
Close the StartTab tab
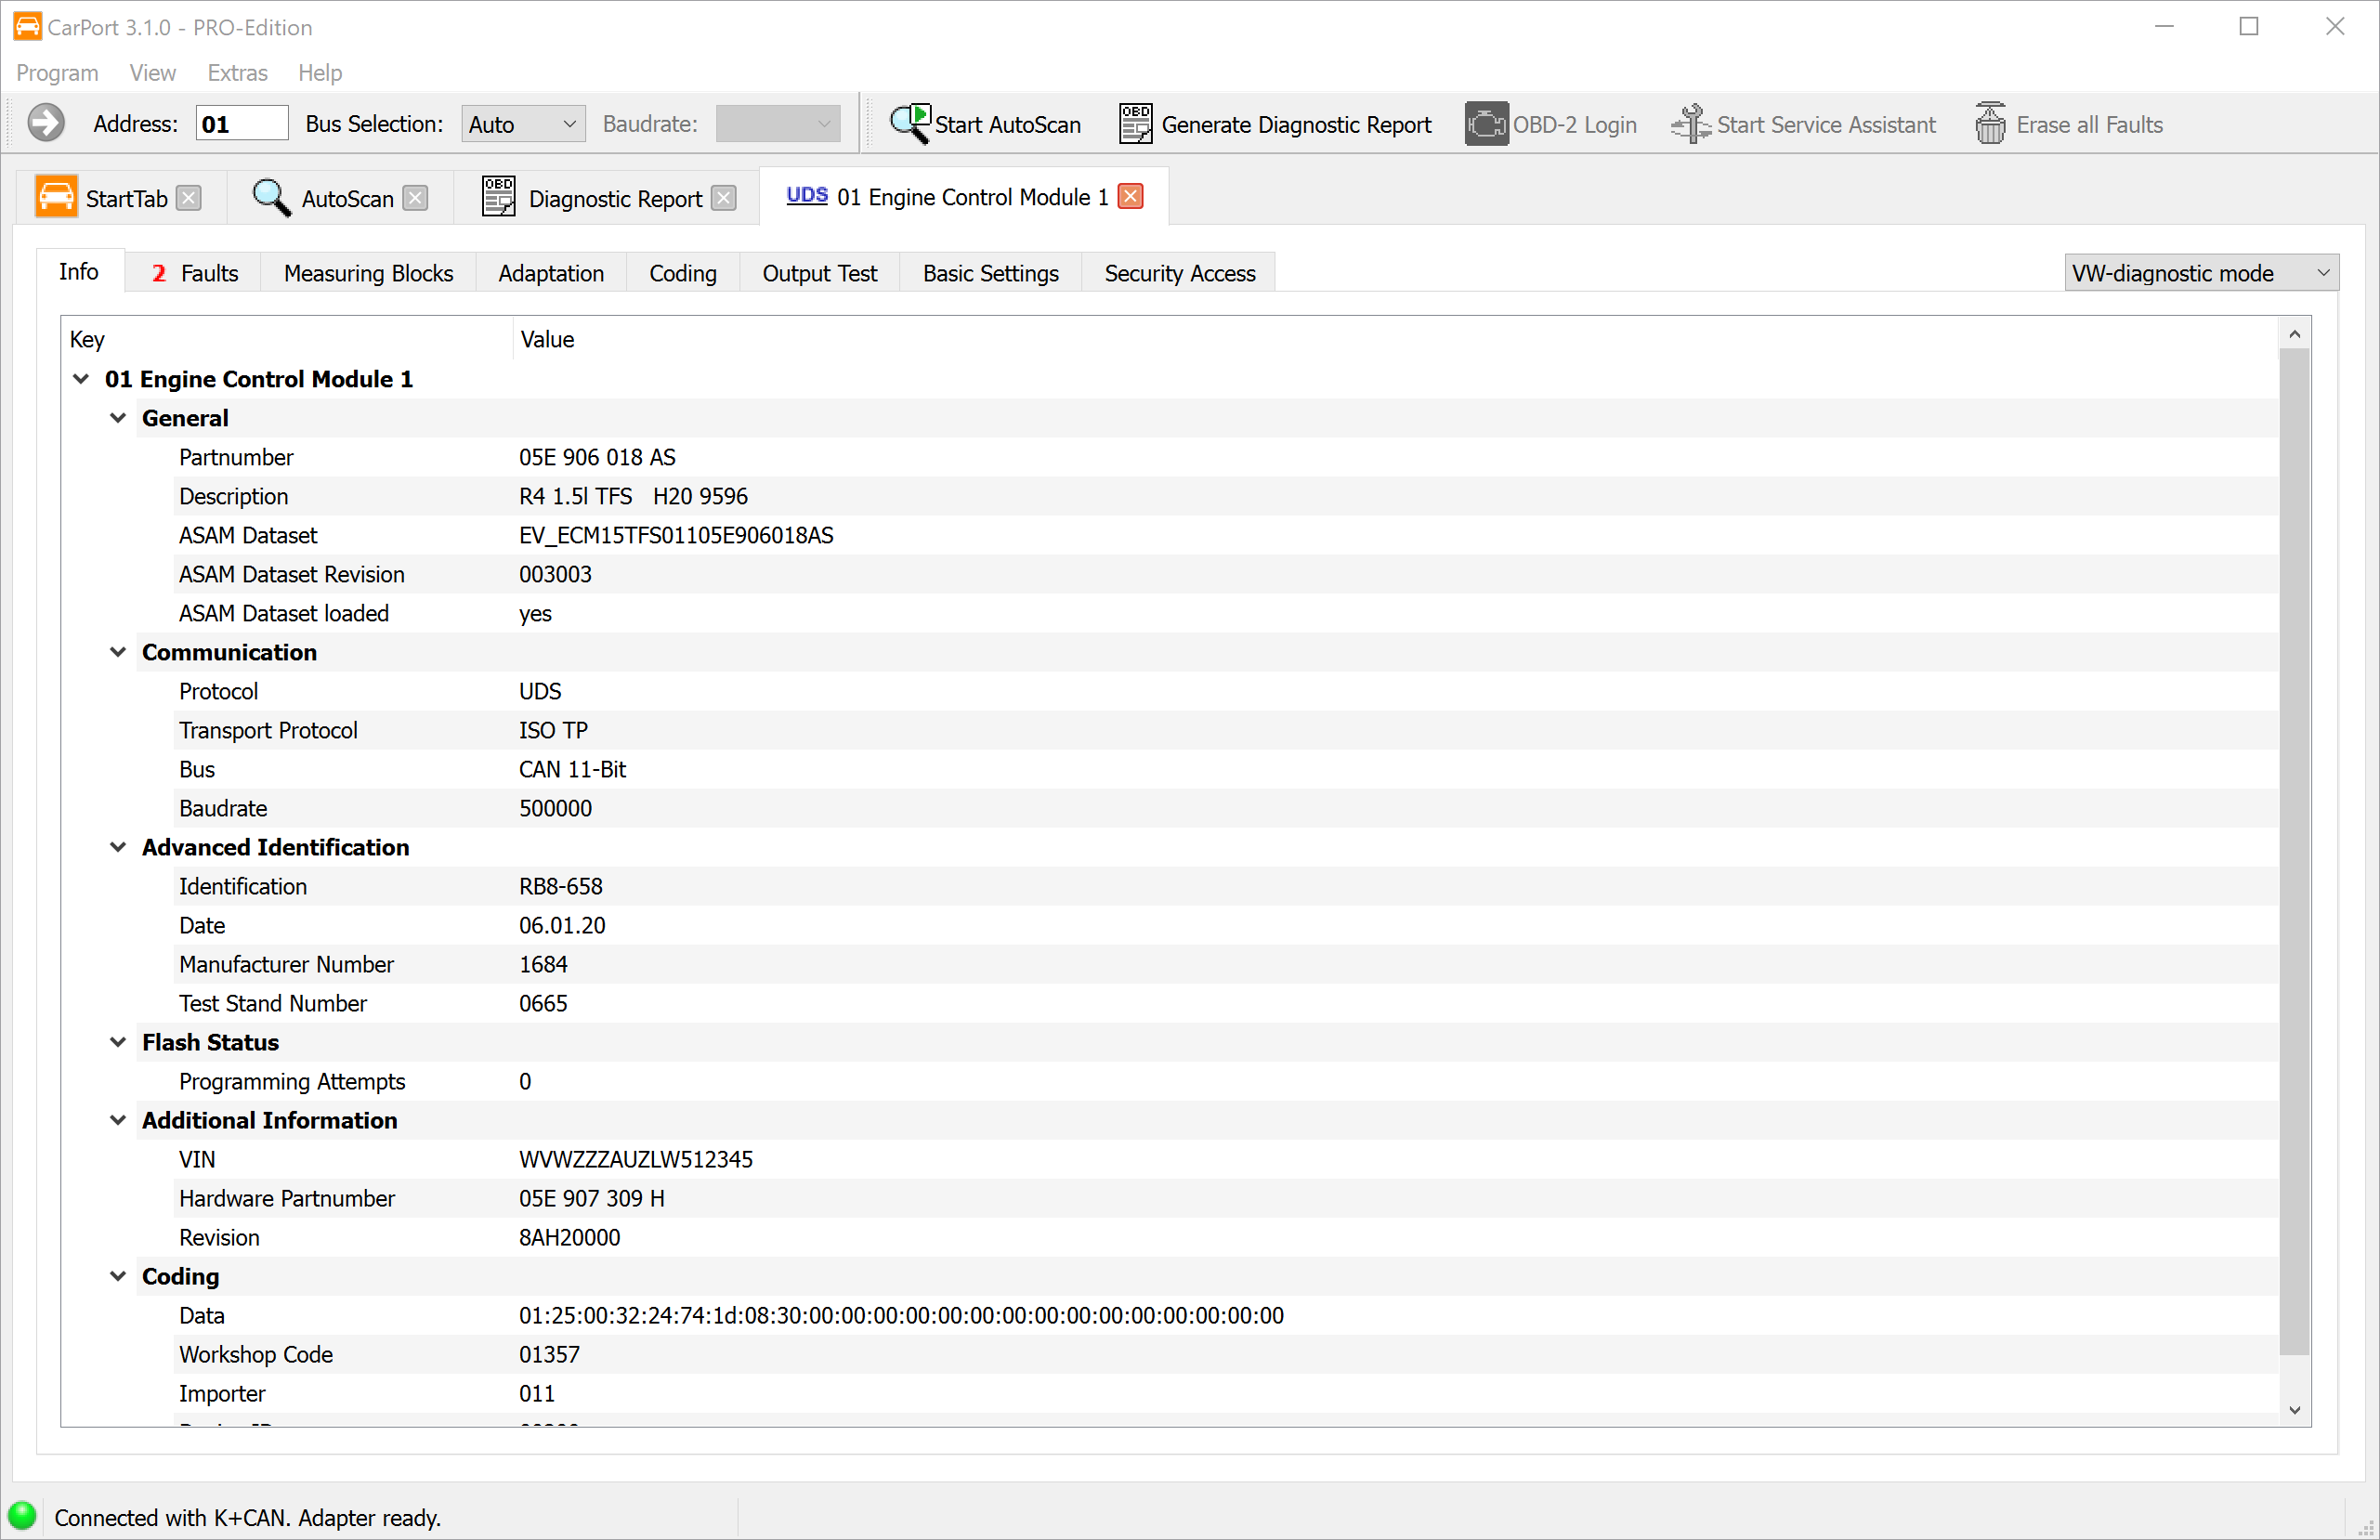point(189,198)
